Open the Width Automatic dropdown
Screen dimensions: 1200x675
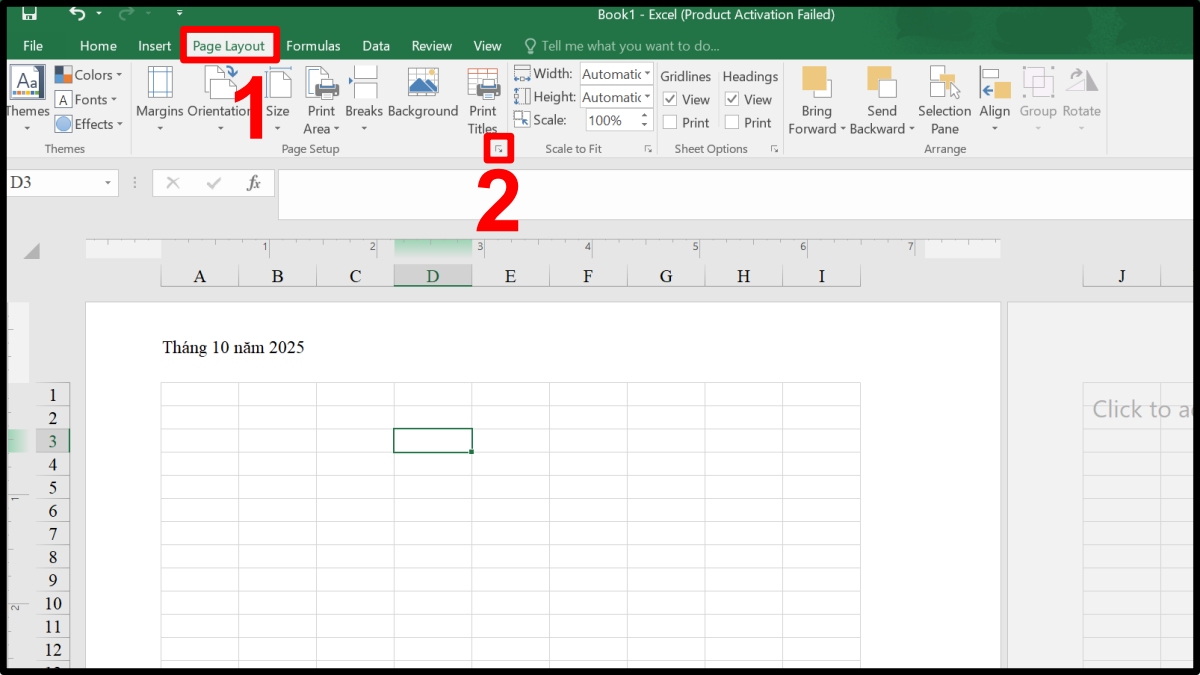tap(645, 73)
